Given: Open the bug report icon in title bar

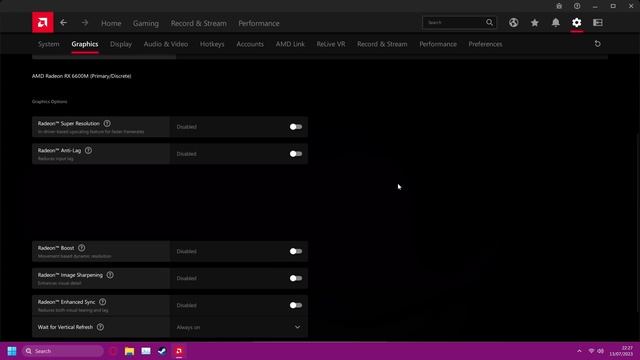Looking at the screenshot, I should point(559,6).
